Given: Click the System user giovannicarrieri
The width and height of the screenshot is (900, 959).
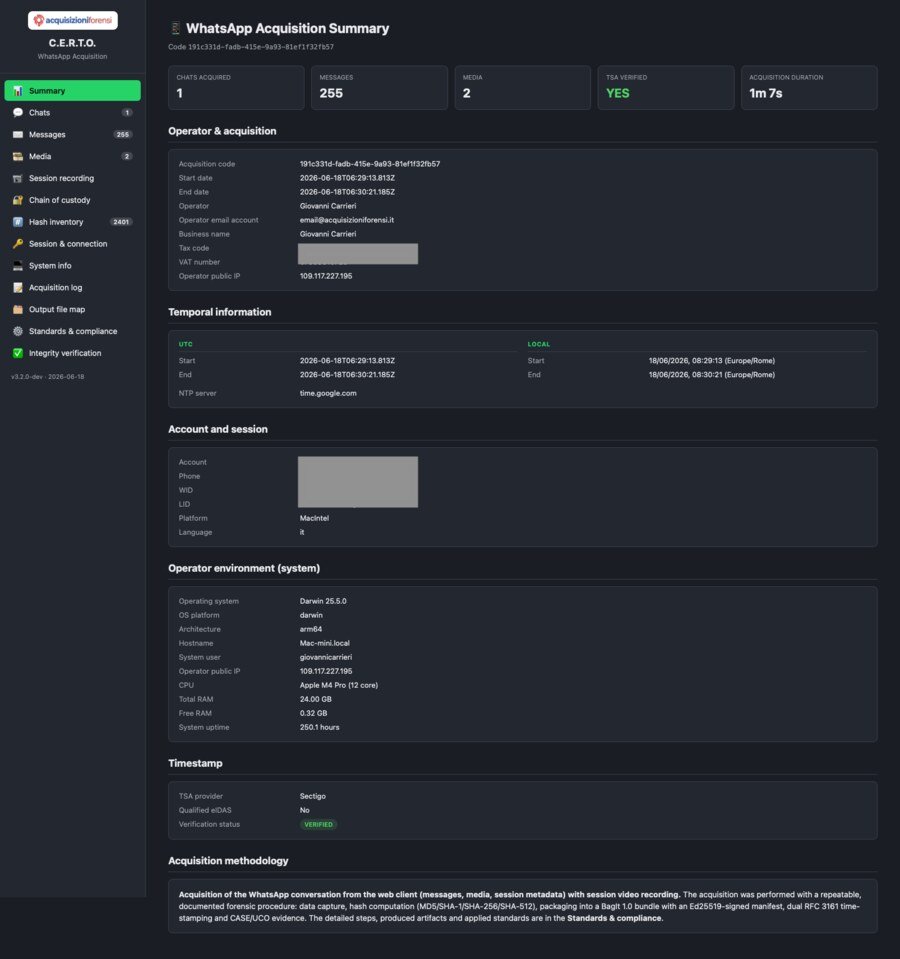Looking at the screenshot, I should [326, 657].
